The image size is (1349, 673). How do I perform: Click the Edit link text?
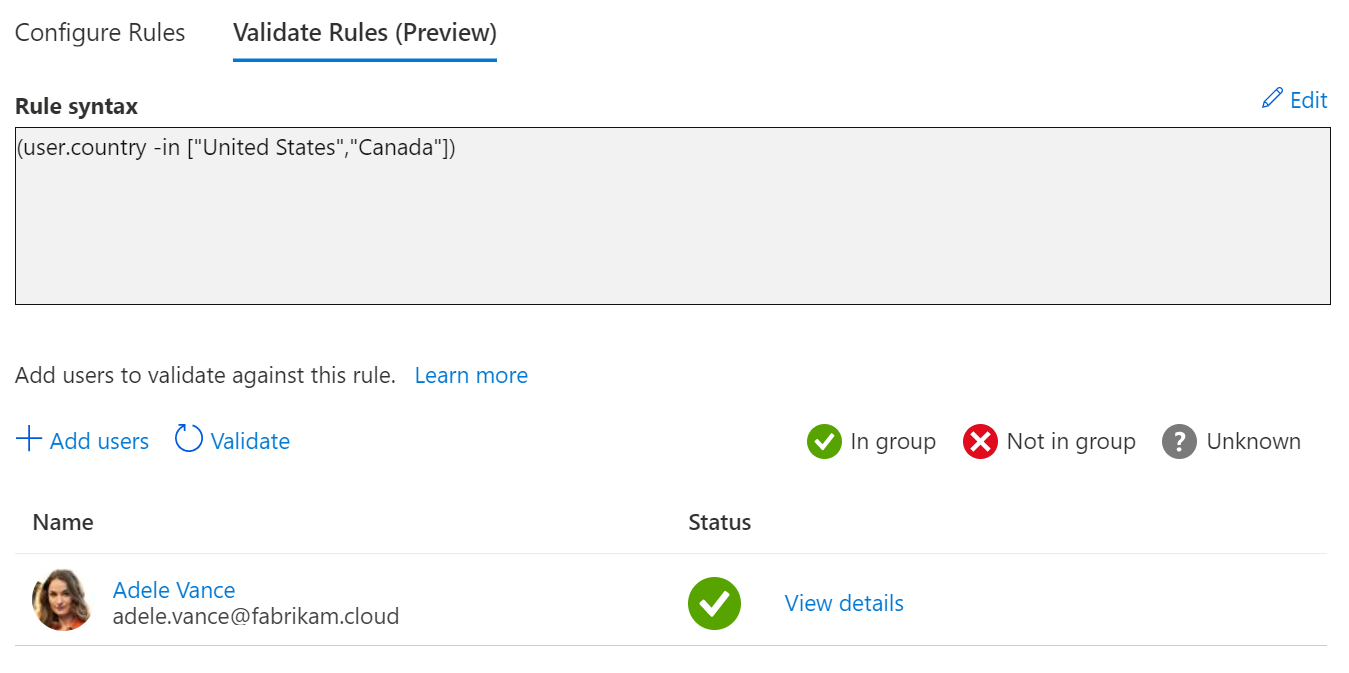pos(1308,100)
